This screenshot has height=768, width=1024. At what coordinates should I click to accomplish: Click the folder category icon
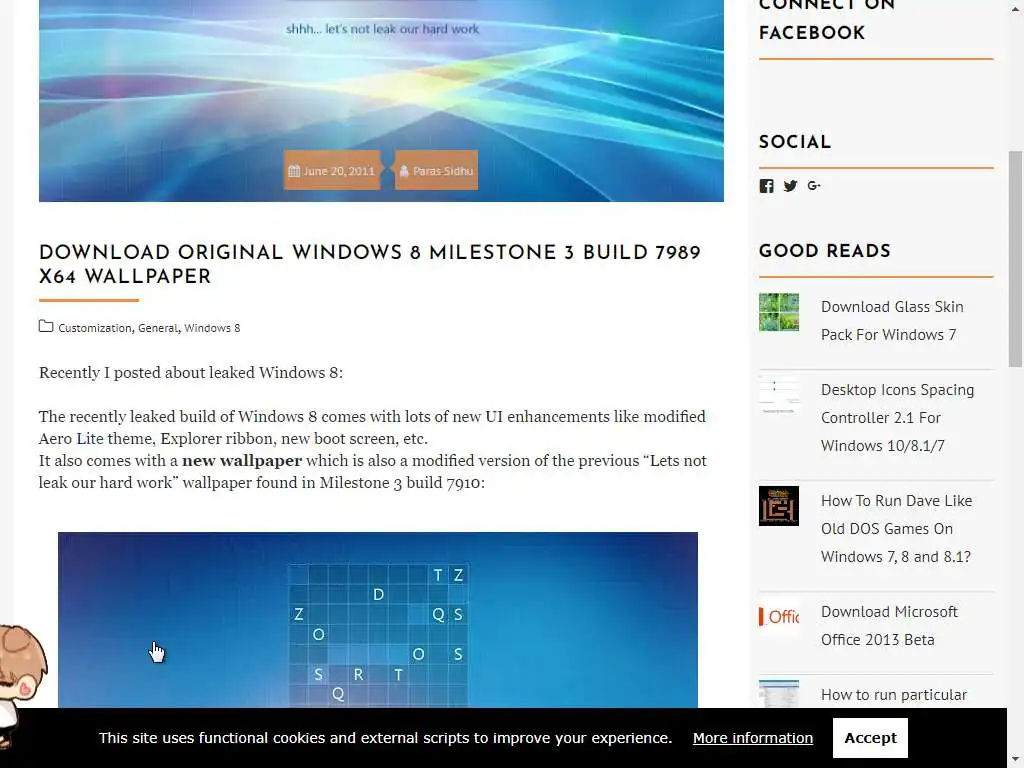[x=46, y=326]
